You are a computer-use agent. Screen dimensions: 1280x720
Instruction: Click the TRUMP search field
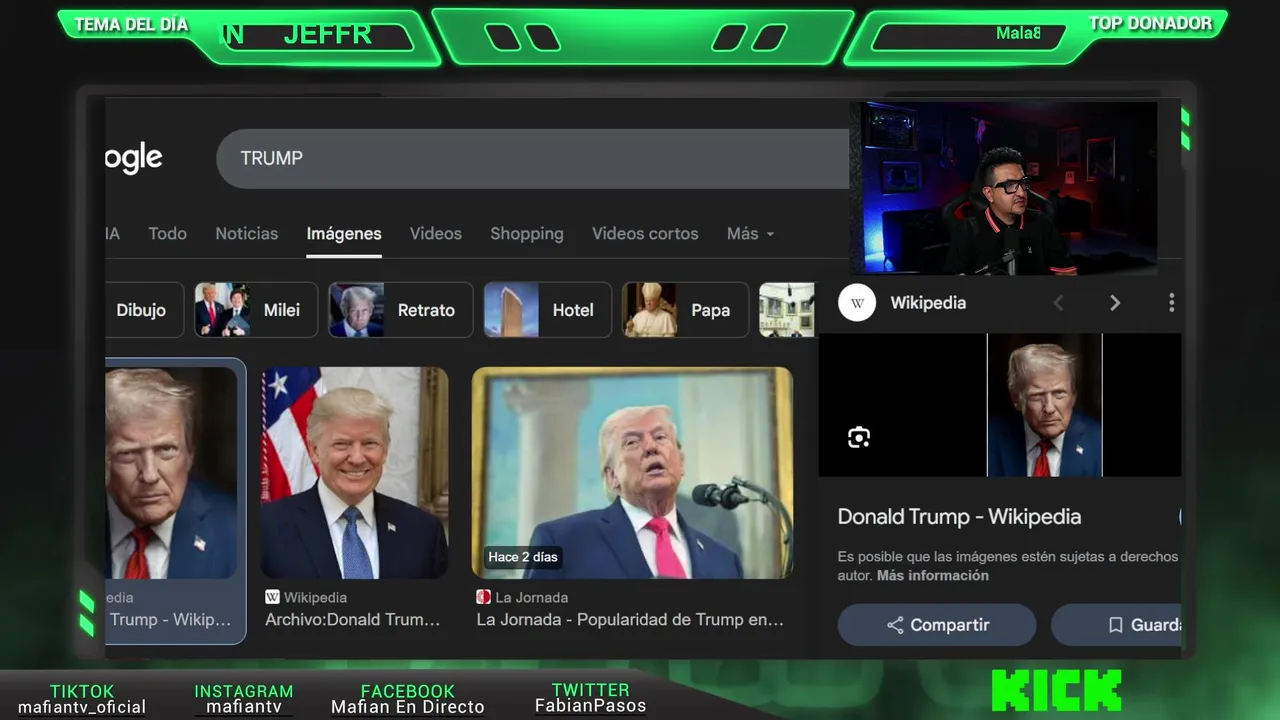pos(532,158)
